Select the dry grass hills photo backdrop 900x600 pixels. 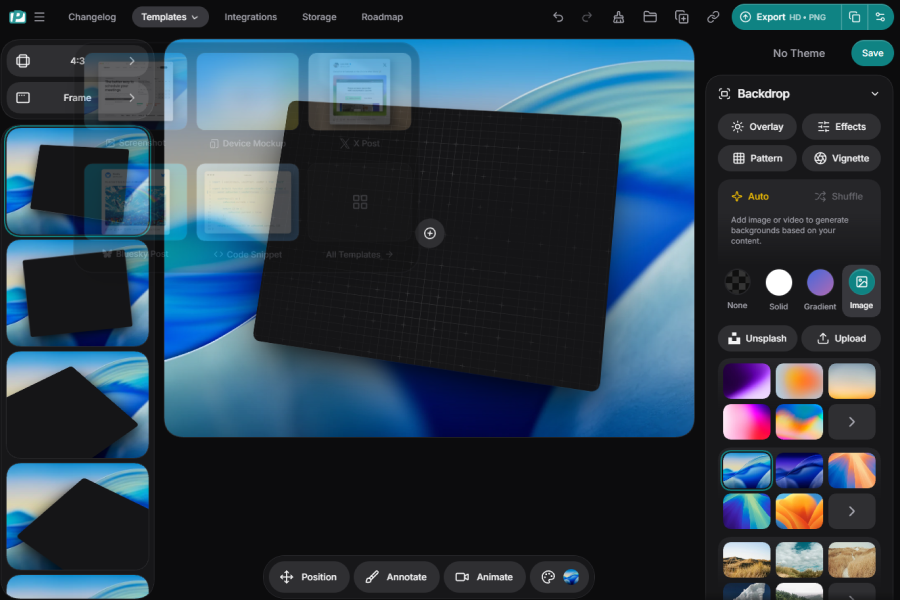[747, 560]
